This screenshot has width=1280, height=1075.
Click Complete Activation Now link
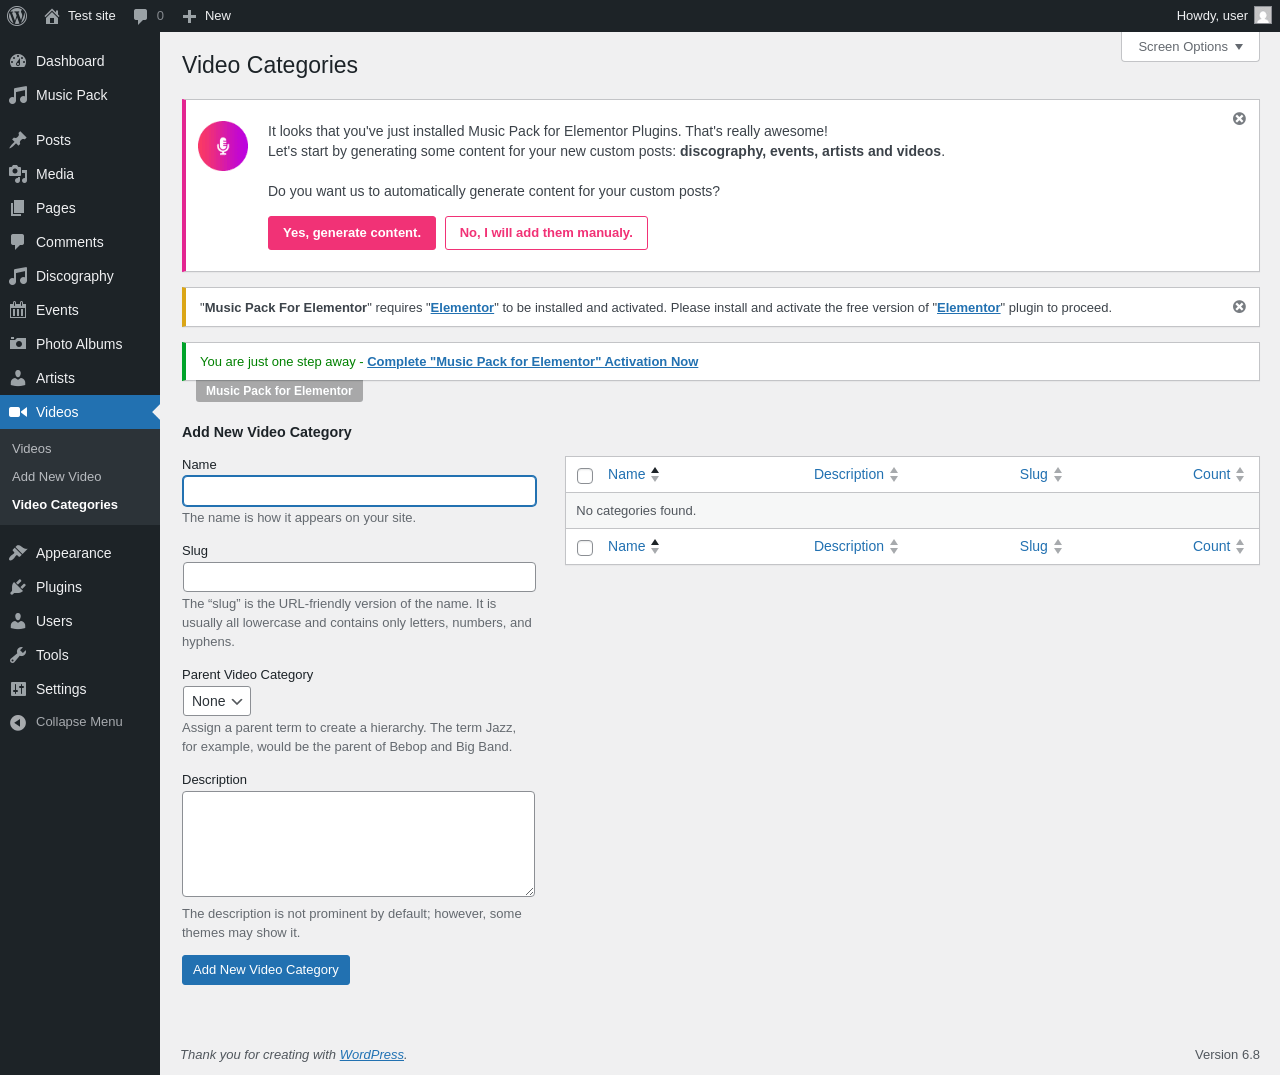point(532,362)
